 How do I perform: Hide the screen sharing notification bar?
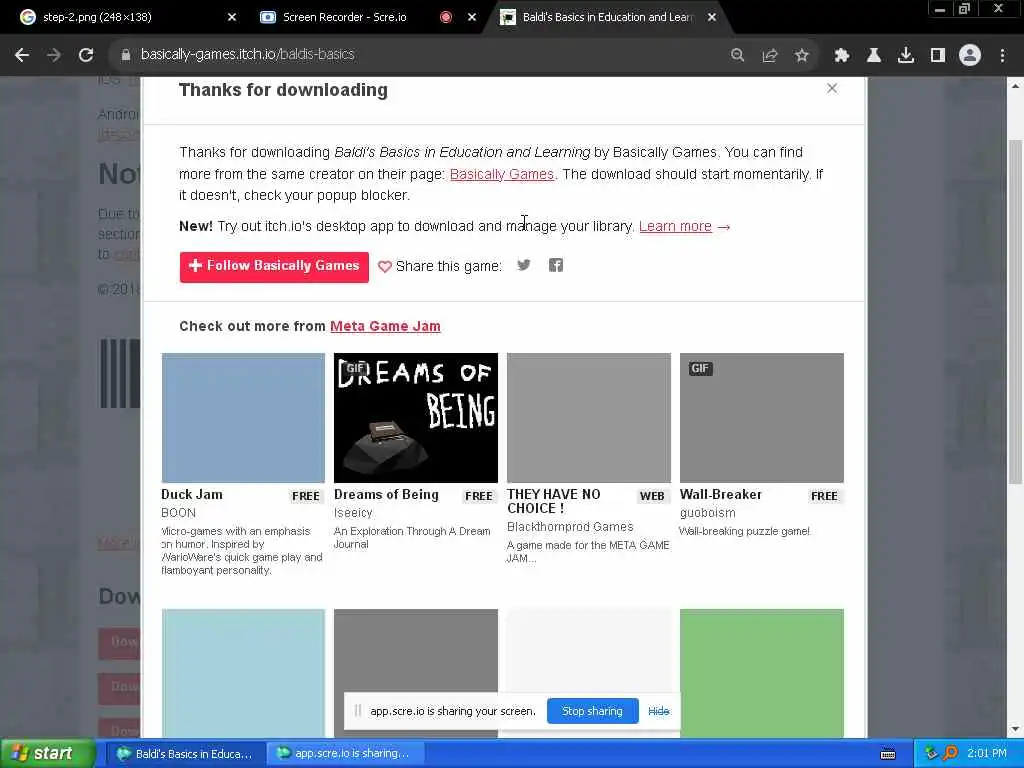659,711
